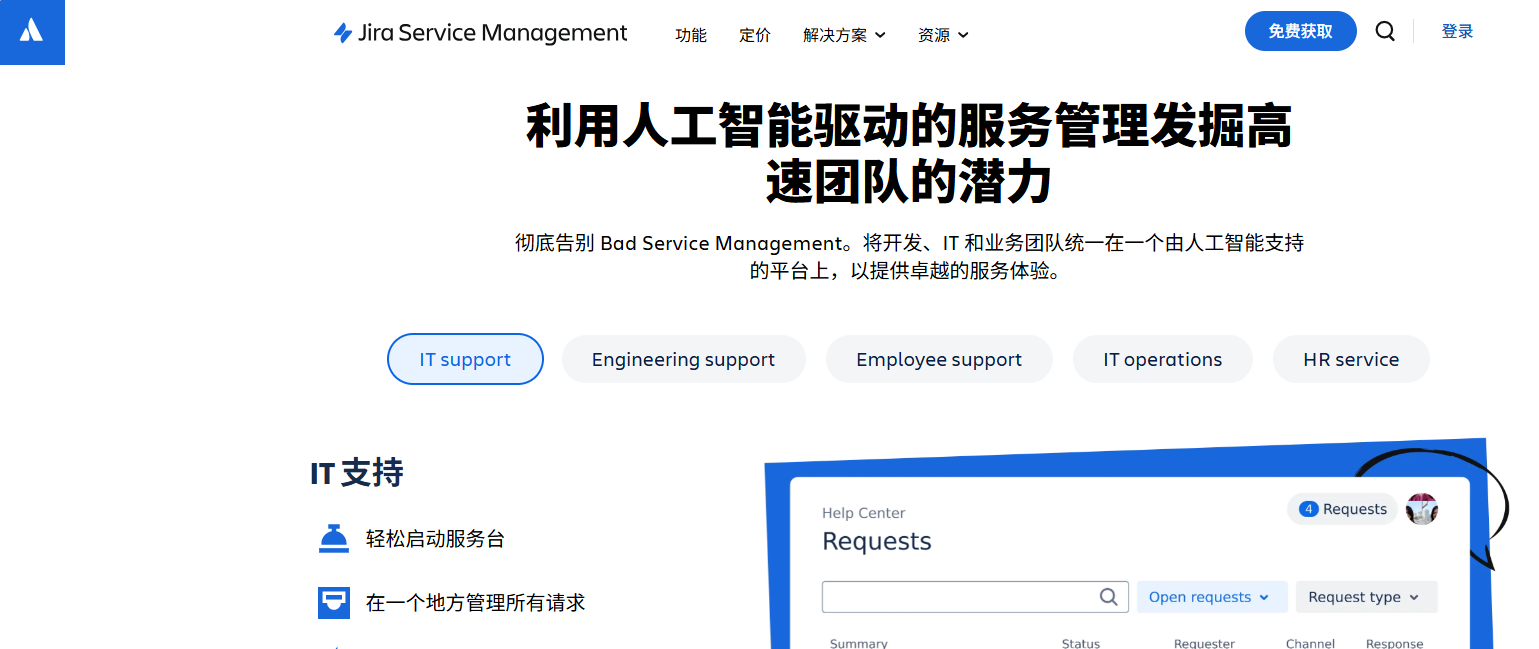Expand the 解决方案 menu
The width and height of the screenshot is (1539, 649).
click(844, 35)
